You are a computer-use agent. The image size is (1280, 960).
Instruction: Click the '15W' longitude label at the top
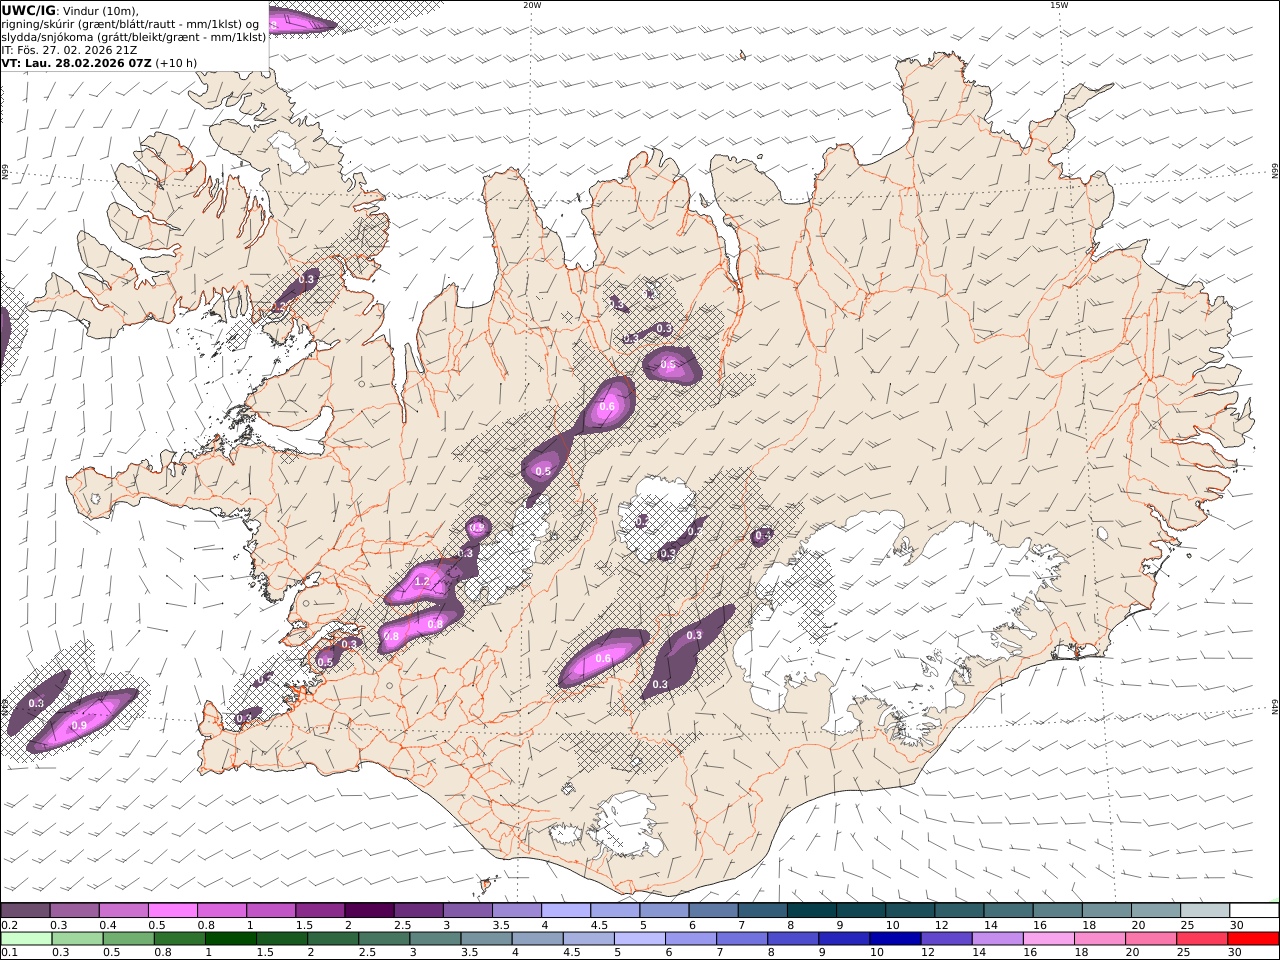tap(1059, 5)
